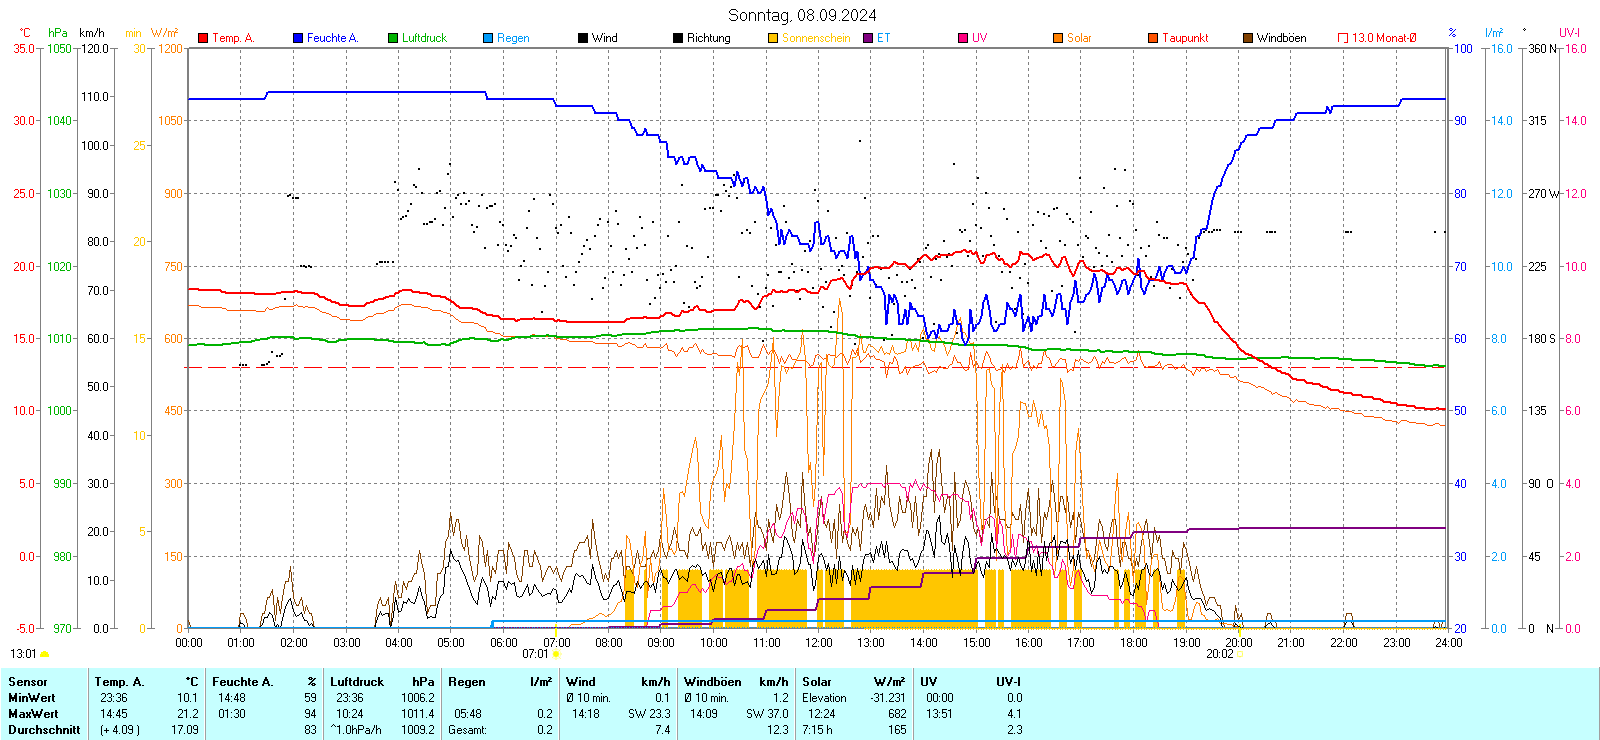Click the light blue Regen legend swatch
1600x740 pixels.
coord(488,38)
